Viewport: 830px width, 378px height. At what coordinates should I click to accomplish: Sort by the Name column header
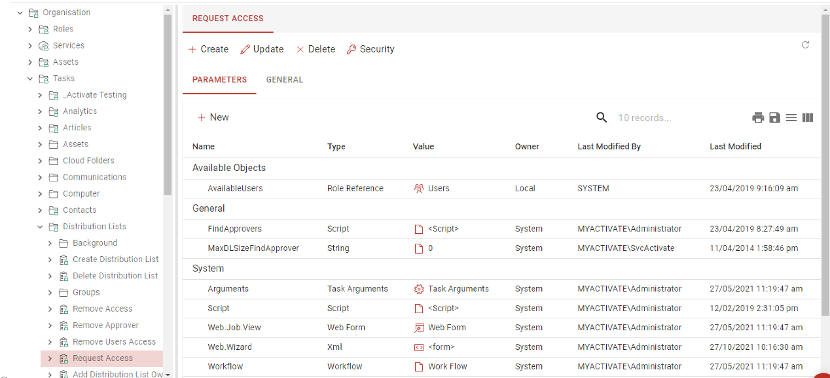pyautogui.click(x=203, y=147)
